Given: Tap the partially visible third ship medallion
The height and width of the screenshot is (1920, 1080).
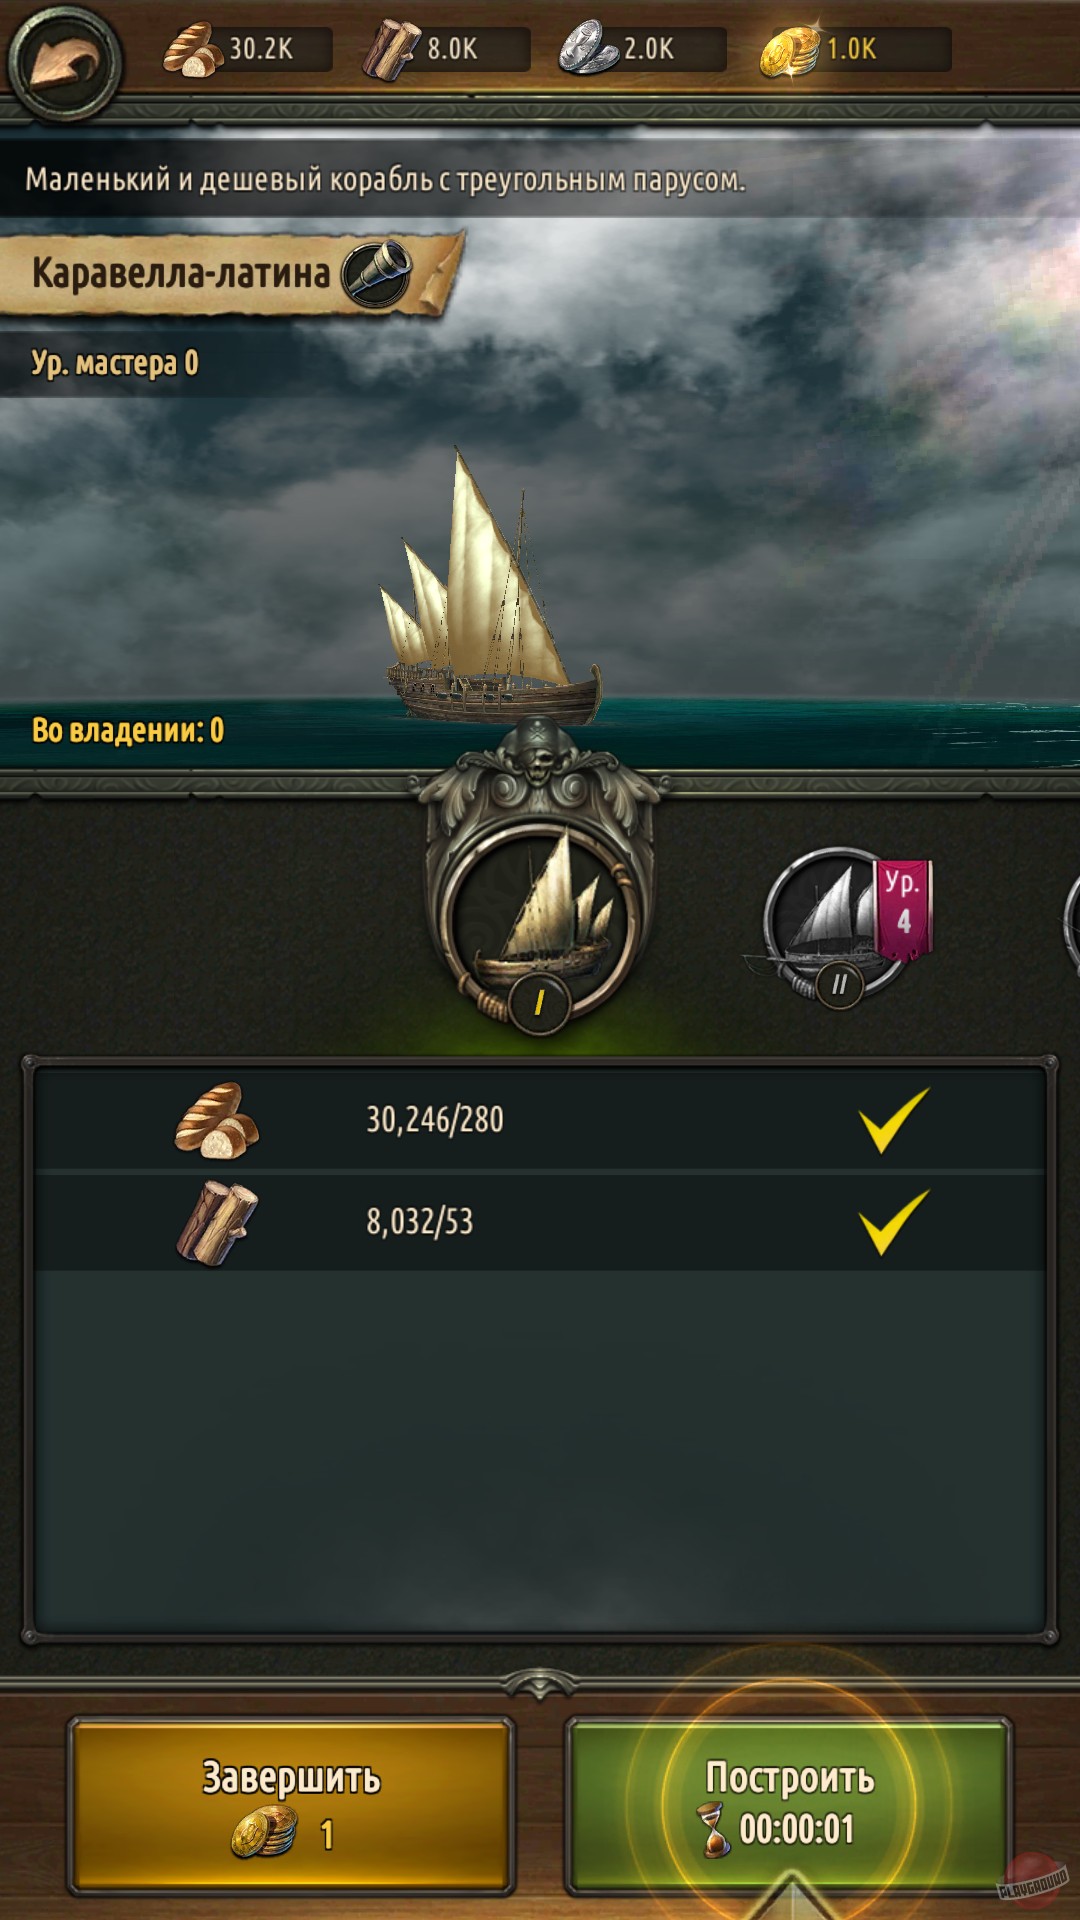Looking at the screenshot, I should pos(1071,925).
